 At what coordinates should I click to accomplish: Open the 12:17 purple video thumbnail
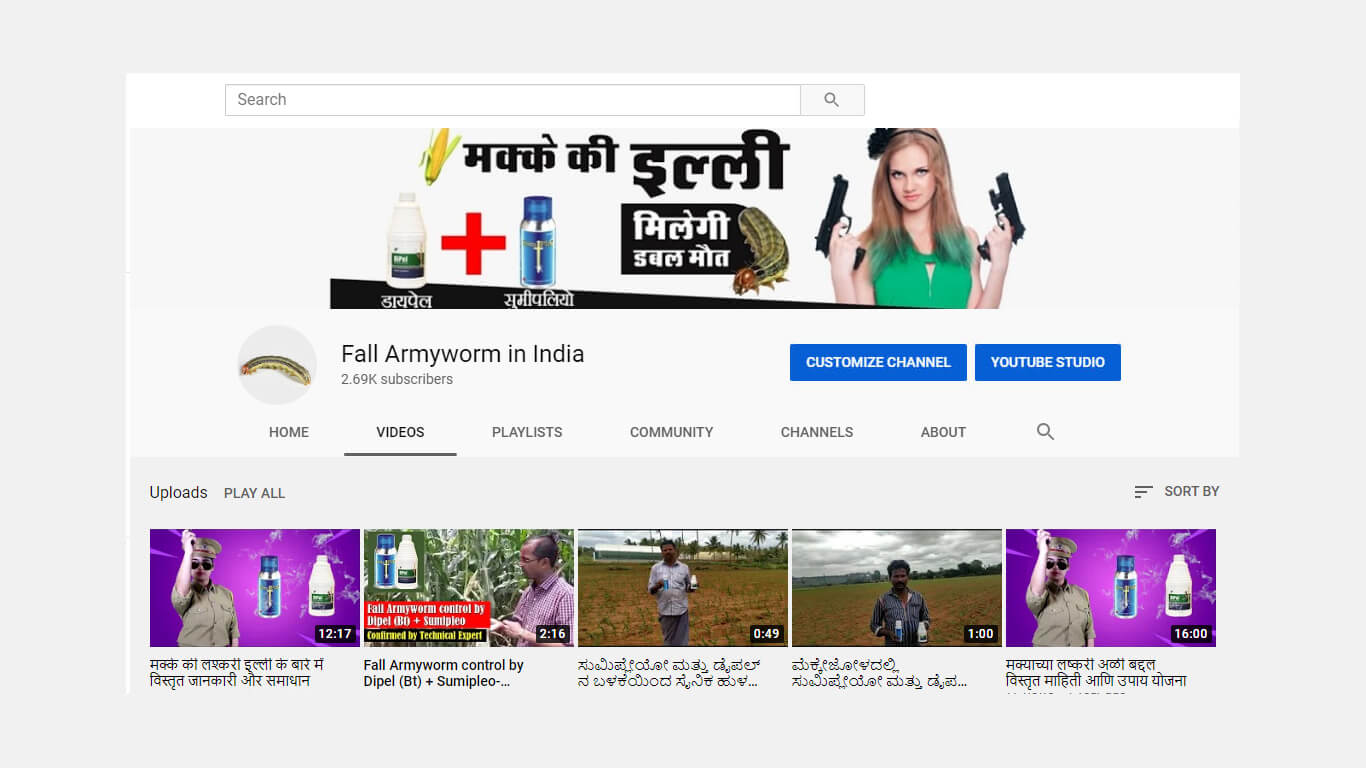click(255, 588)
